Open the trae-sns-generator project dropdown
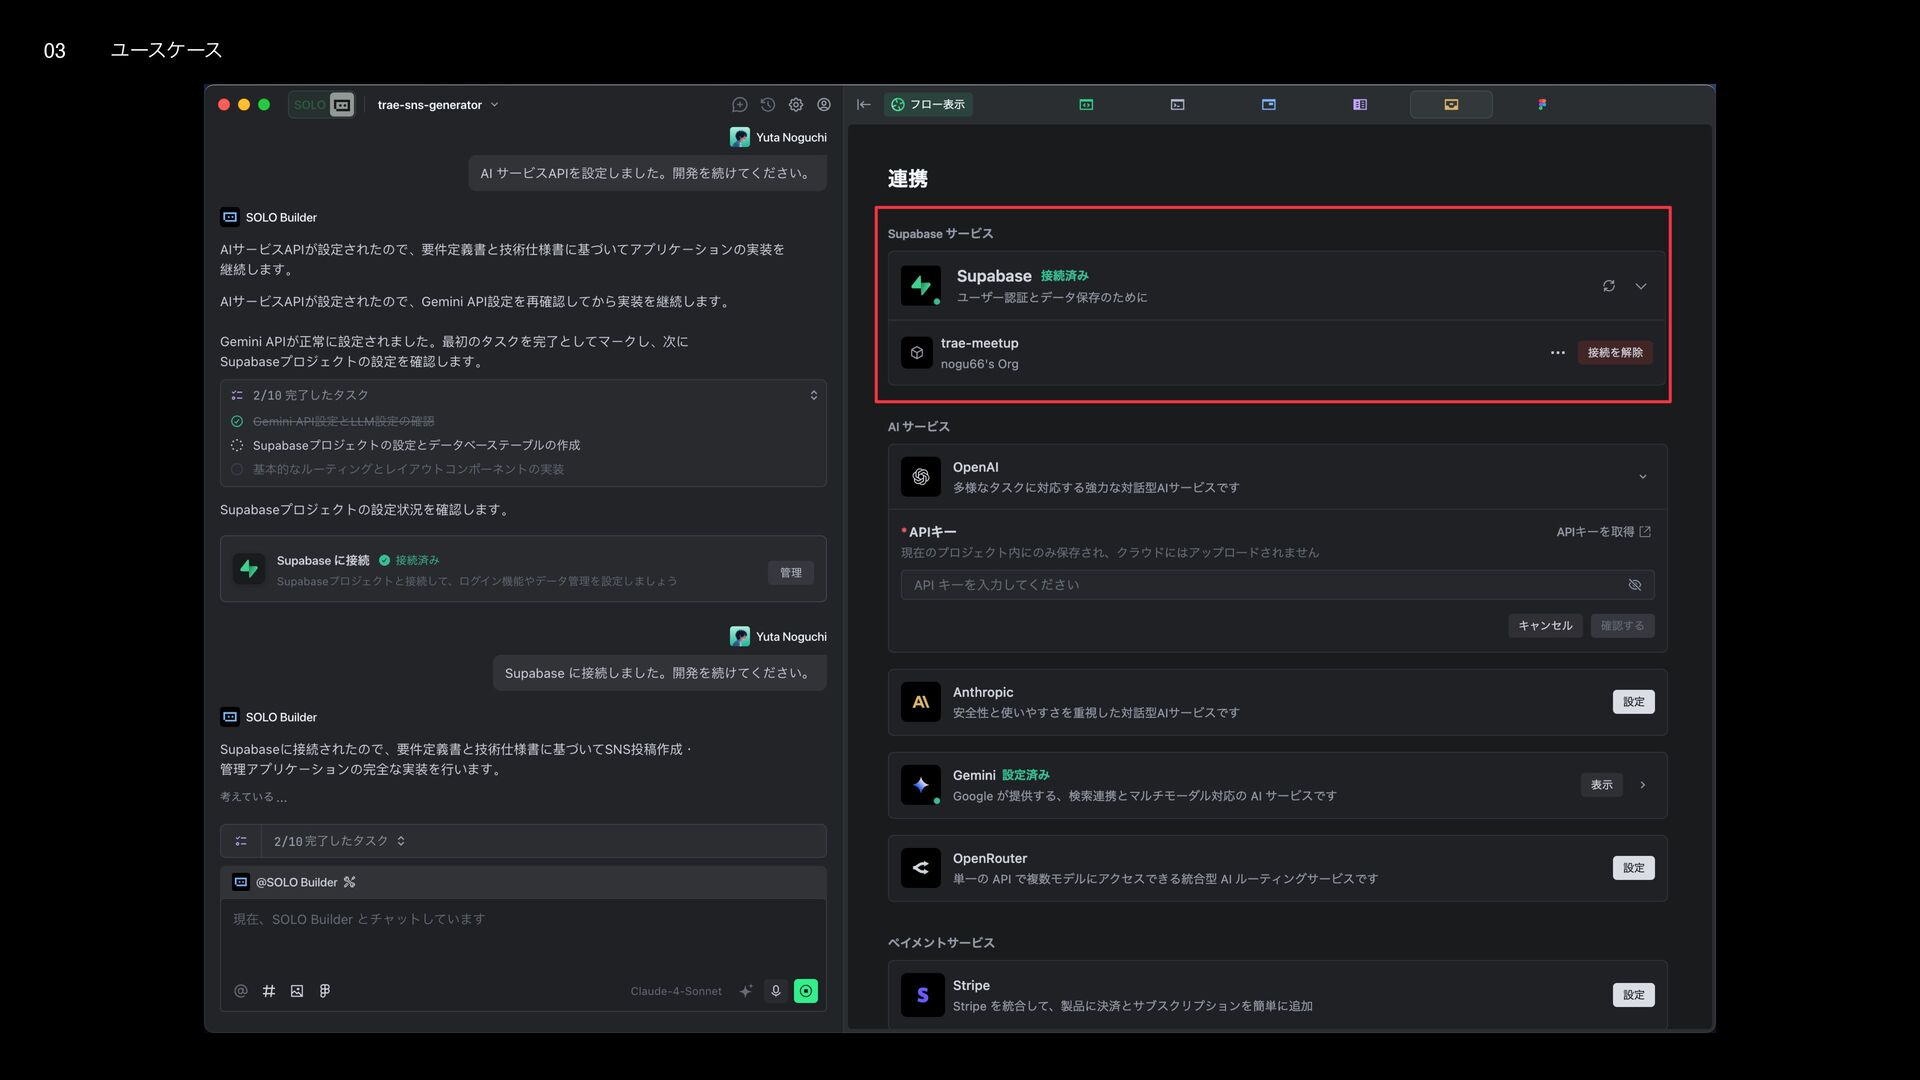The image size is (1920, 1080). (x=438, y=105)
